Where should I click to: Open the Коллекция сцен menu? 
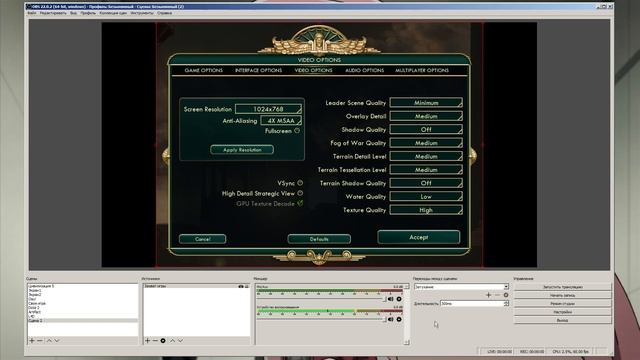tap(113, 13)
